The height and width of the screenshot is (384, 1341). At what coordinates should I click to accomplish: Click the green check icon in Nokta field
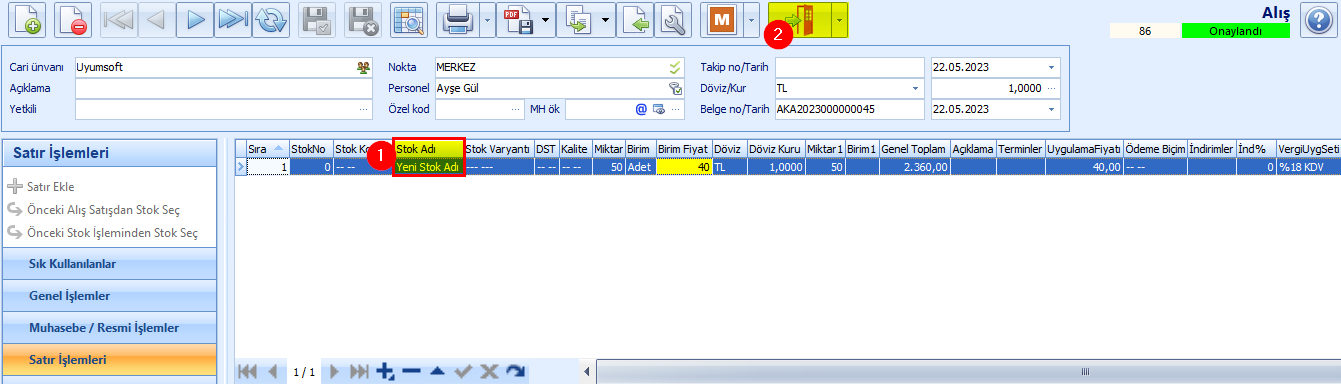675,67
